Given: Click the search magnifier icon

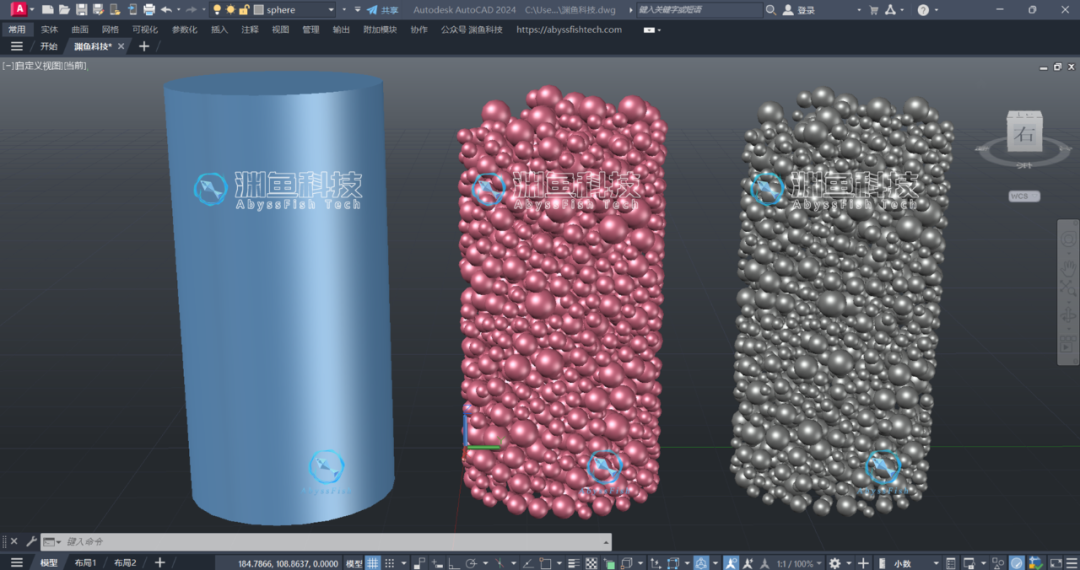Looking at the screenshot, I should [x=770, y=10].
